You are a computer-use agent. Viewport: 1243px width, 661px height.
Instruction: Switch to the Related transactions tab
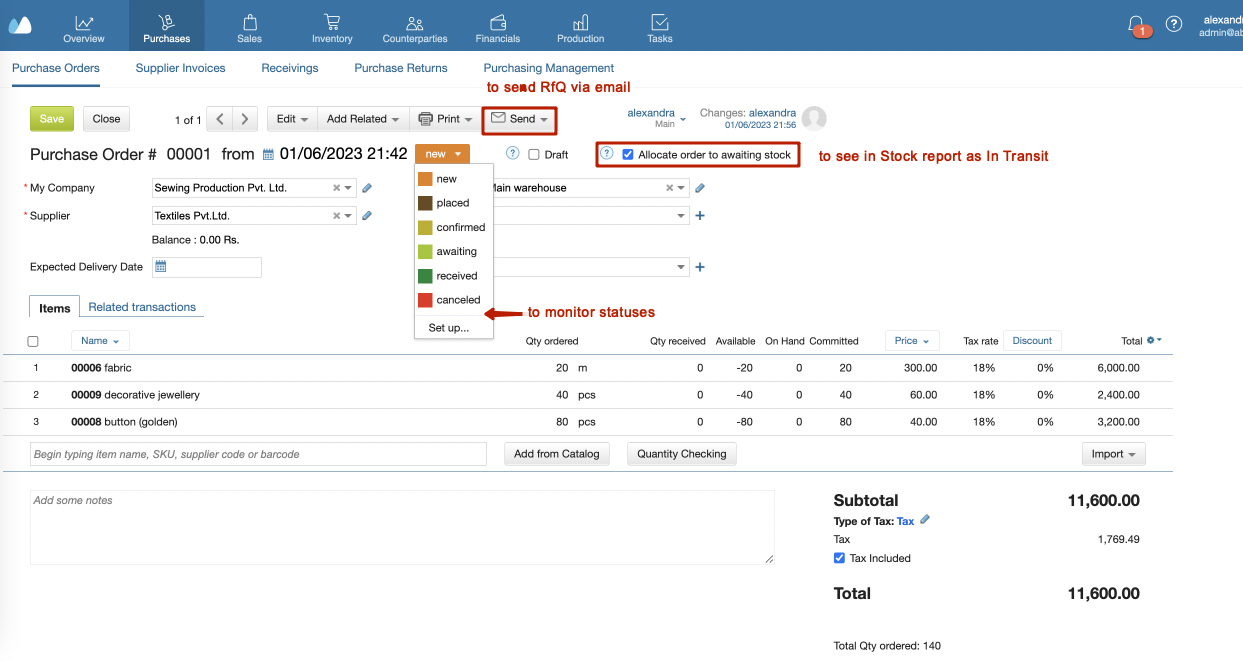[x=142, y=307]
